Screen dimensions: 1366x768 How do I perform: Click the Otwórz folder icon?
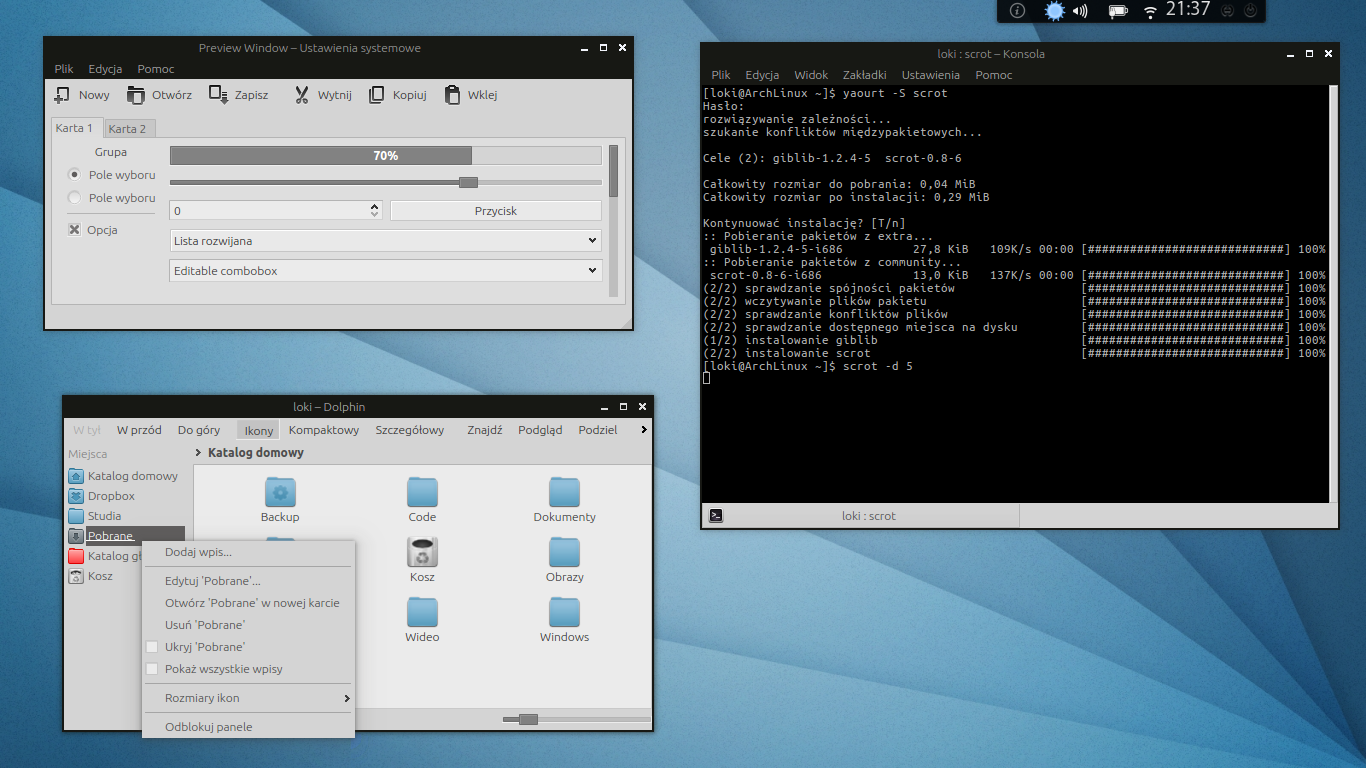coord(135,95)
